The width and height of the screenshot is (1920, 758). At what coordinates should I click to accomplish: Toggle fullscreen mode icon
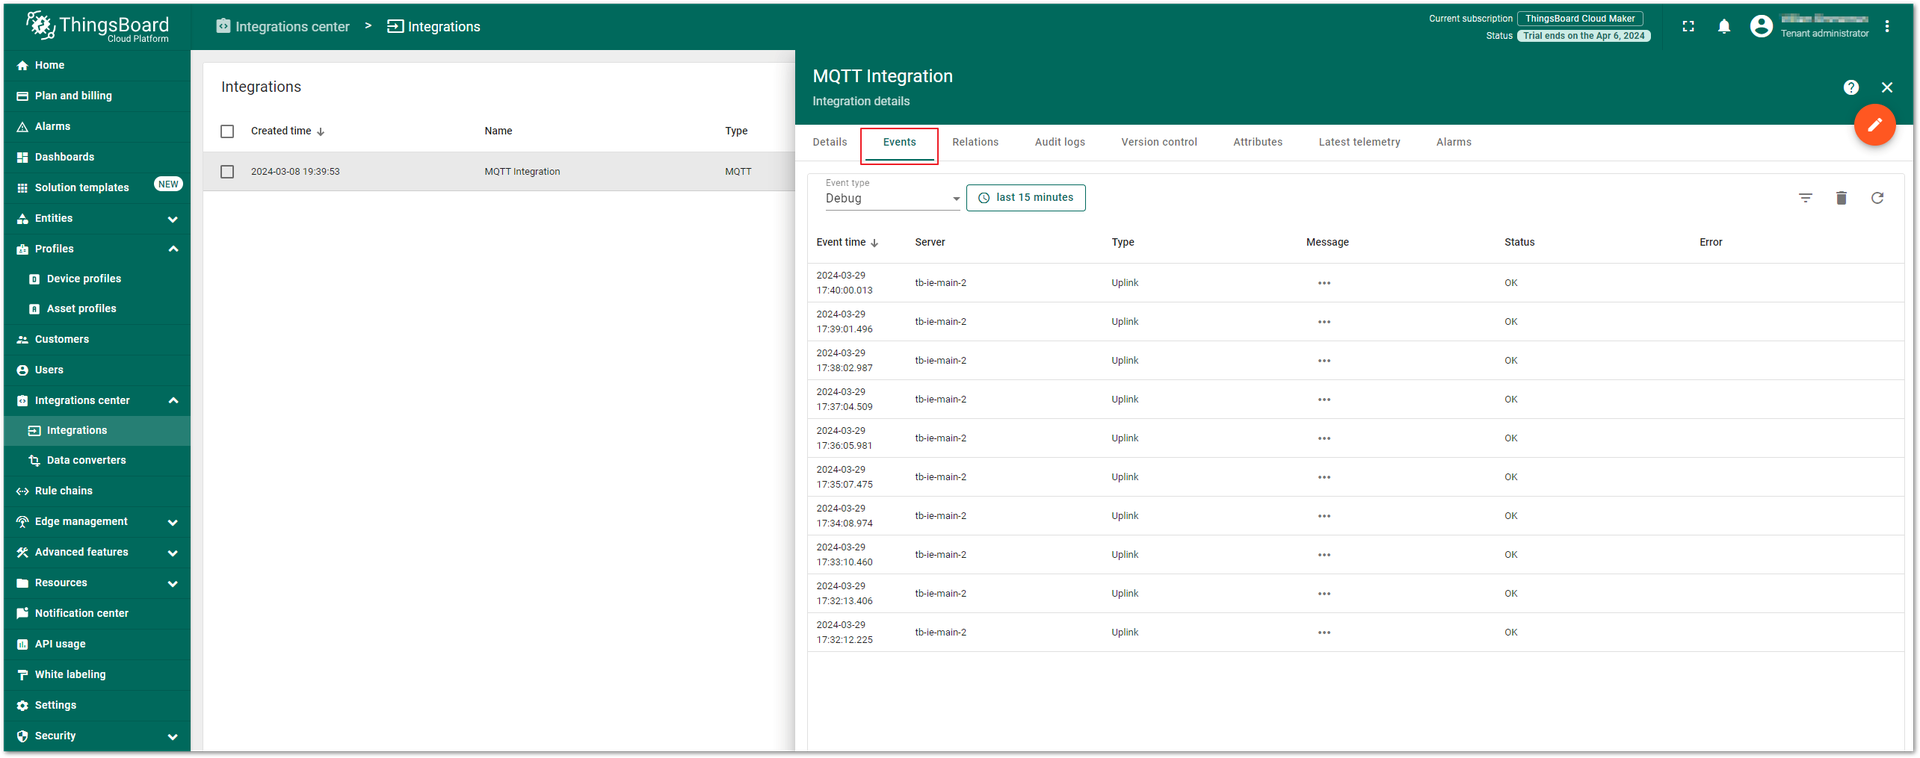(1688, 27)
